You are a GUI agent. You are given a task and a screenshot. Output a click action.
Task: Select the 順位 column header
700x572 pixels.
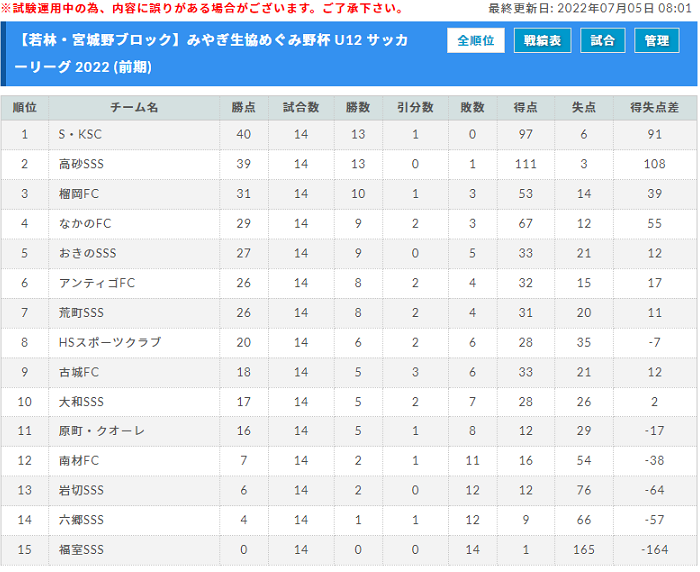25,108
